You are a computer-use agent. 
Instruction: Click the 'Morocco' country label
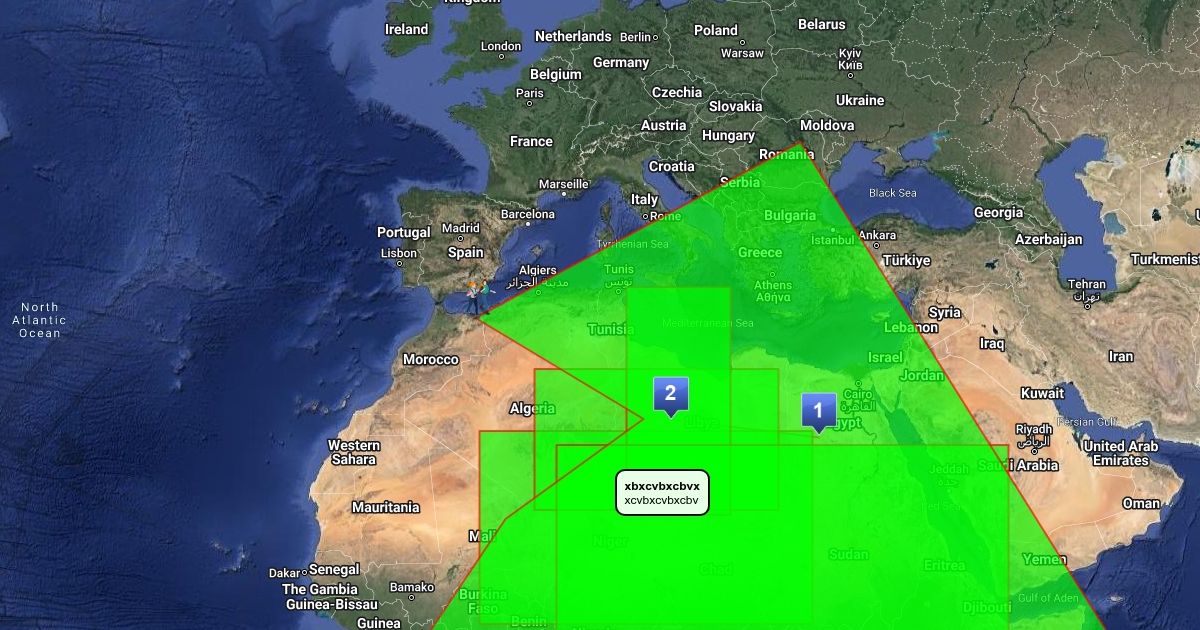[x=431, y=359]
